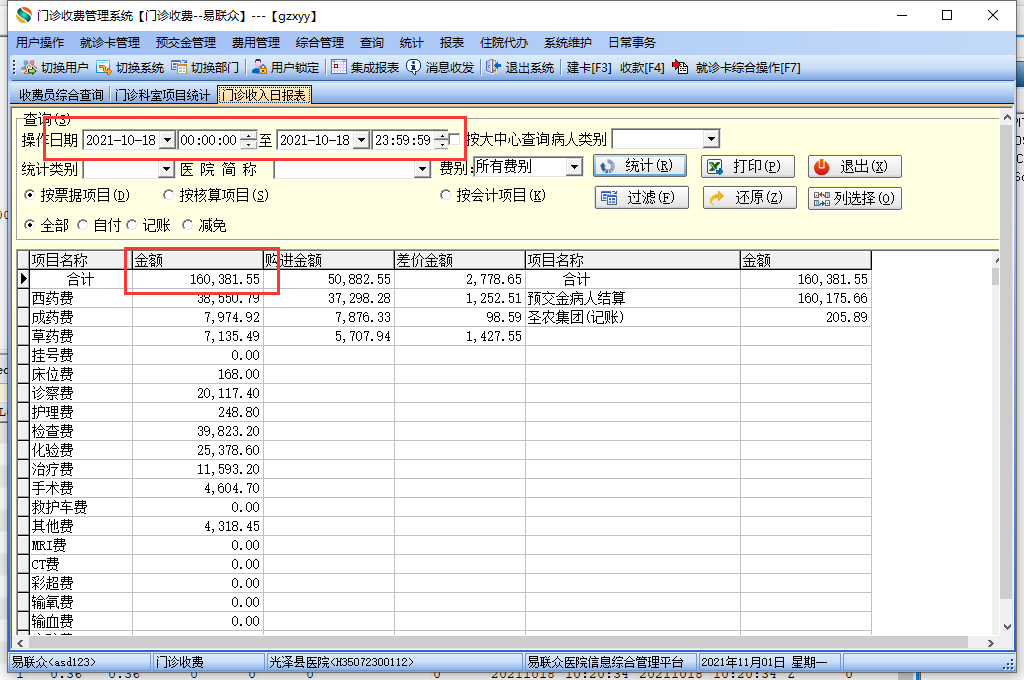Select 按核算项目(S) radio button
Image resolution: width=1024 pixels, height=680 pixels.
(x=168, y=195)
